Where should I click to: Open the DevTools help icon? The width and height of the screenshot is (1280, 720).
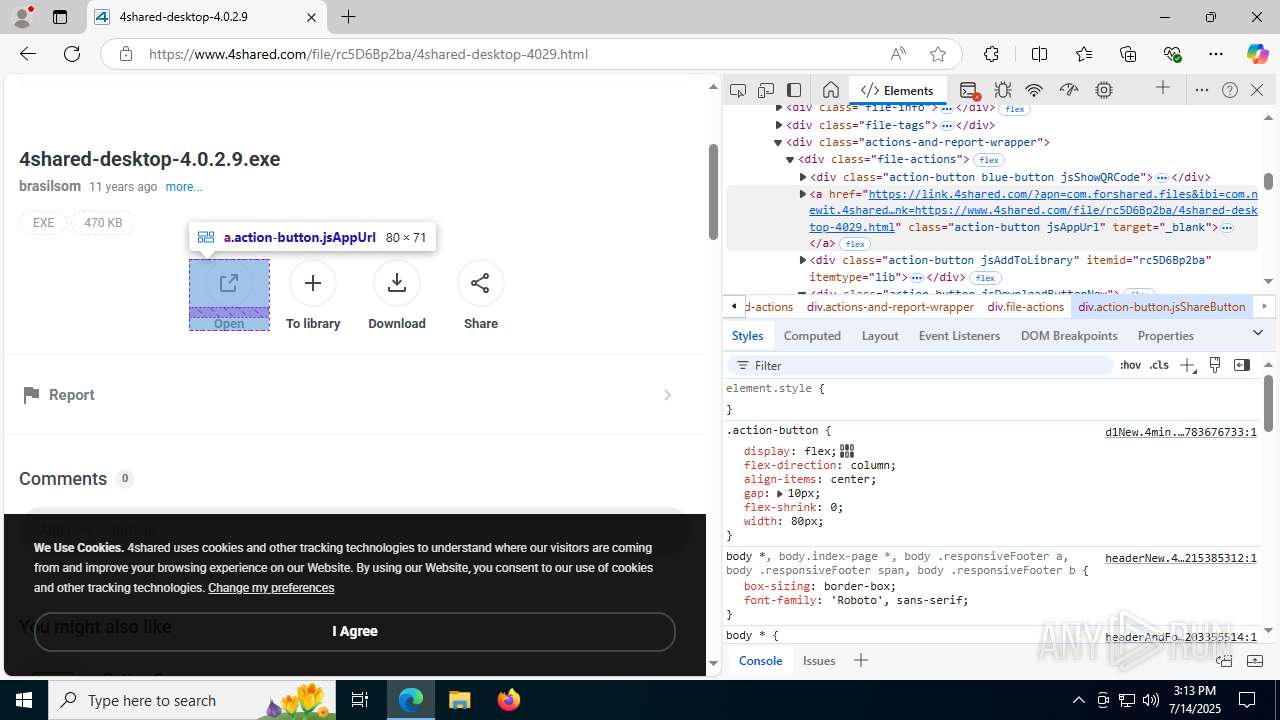pos(1230,90)
